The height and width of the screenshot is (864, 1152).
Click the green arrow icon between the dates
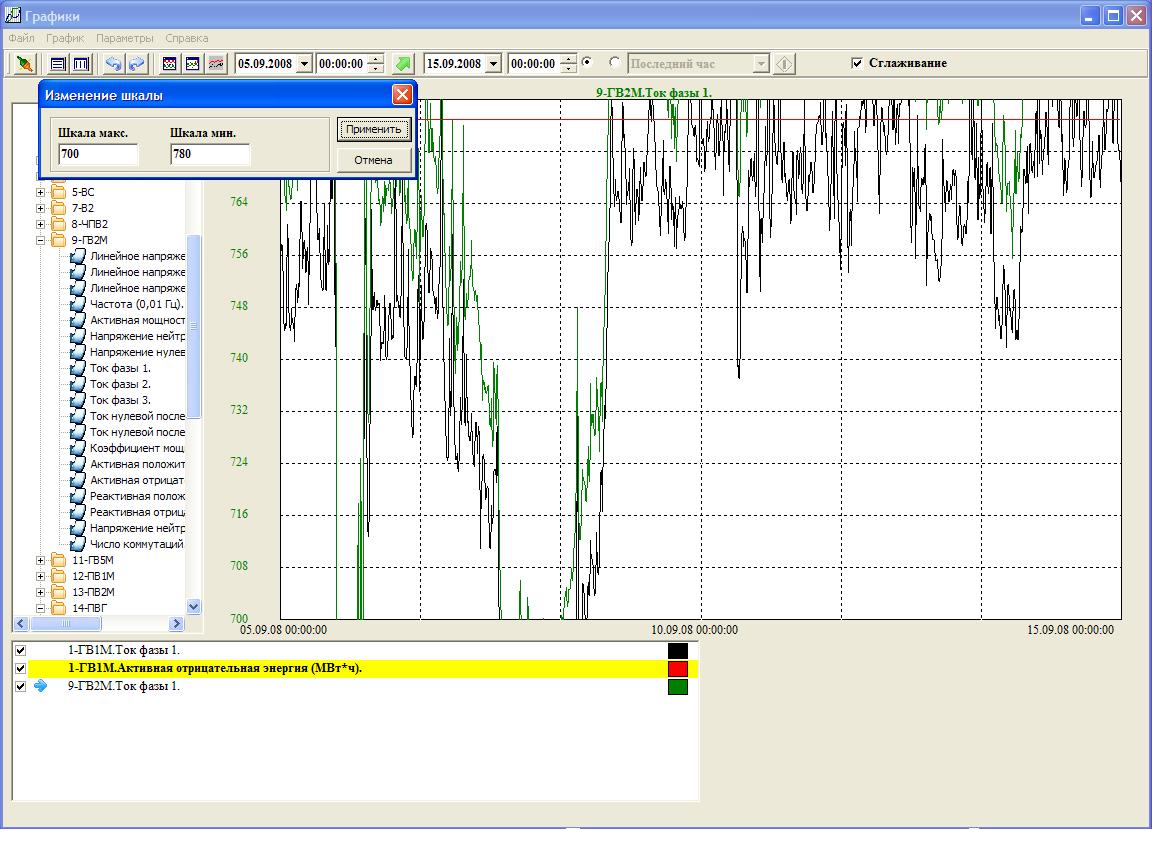coord(402,64)
